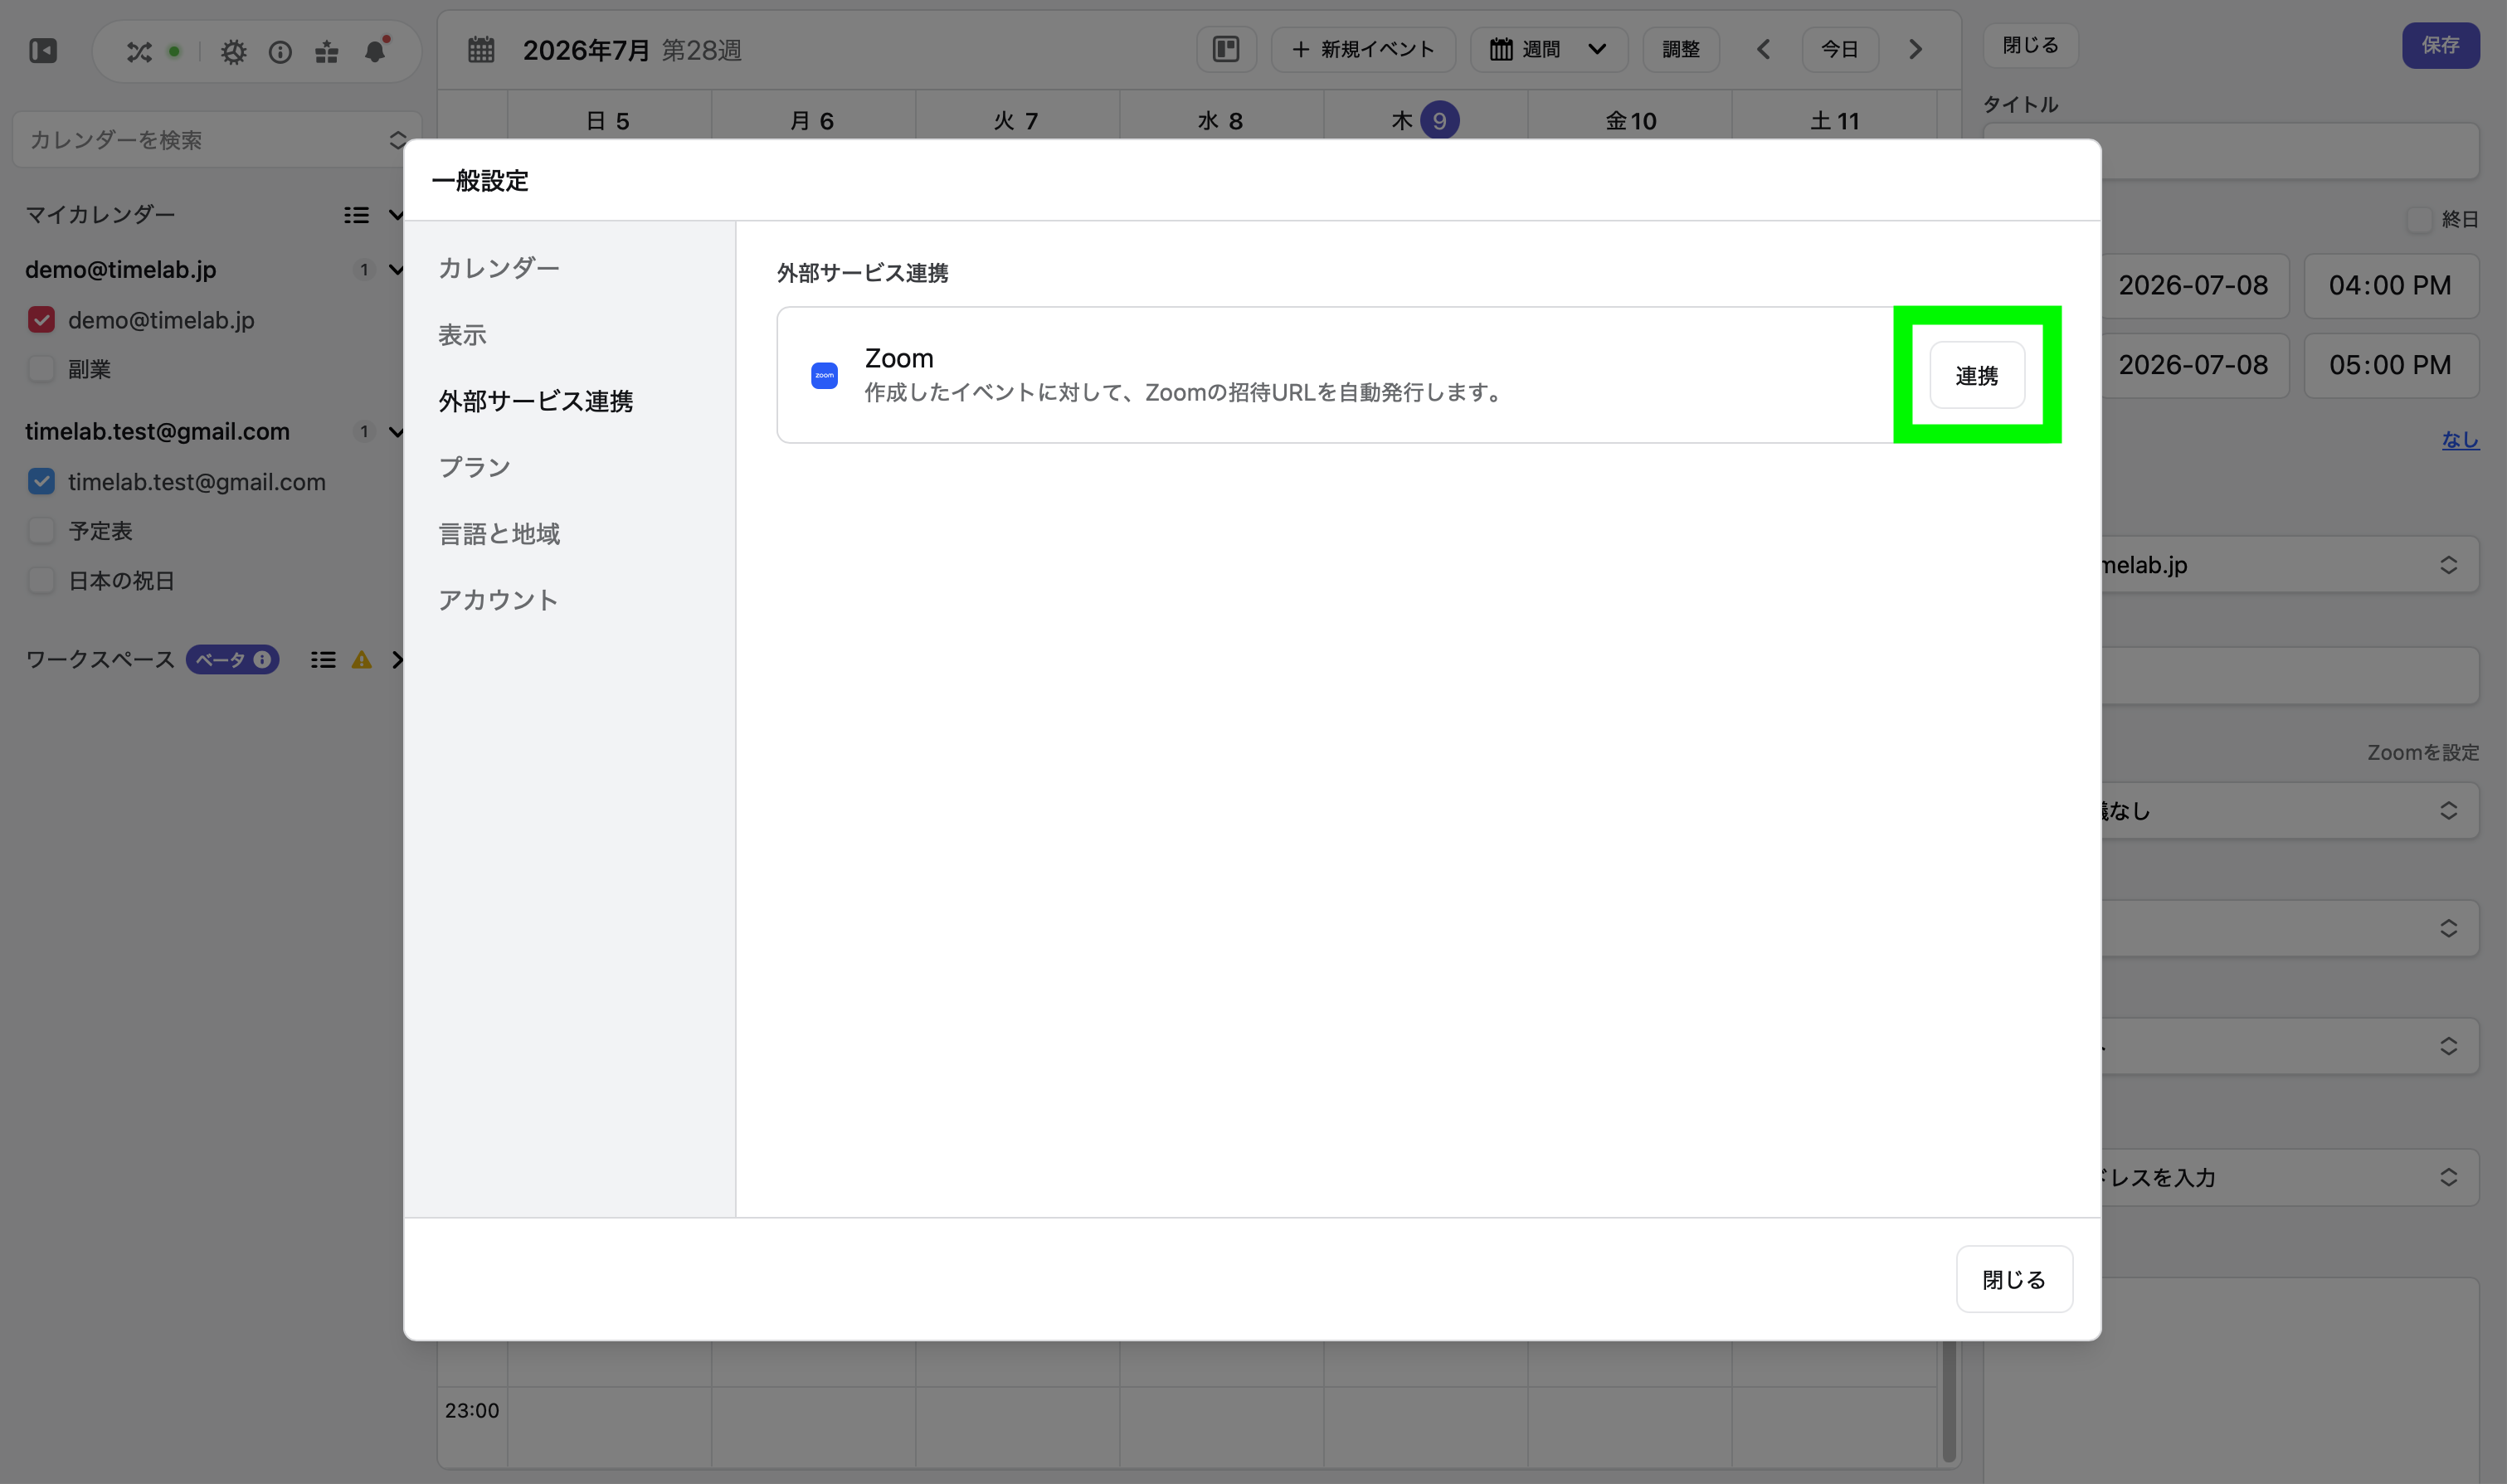
Task: Click the 05:00 PM end time field
Action: click(x=2390, y=365)
